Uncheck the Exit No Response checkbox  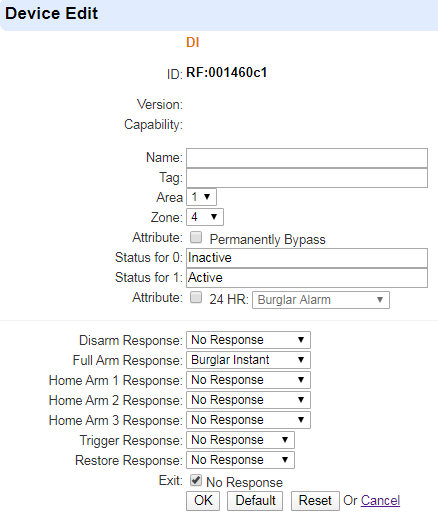[196, 480]
